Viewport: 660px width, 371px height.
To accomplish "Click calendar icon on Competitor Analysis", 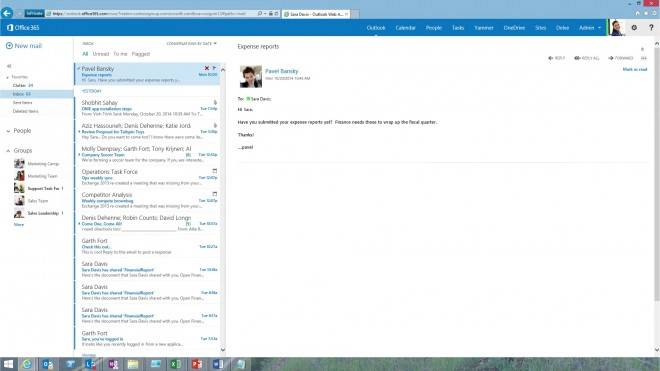I will 215,194.
